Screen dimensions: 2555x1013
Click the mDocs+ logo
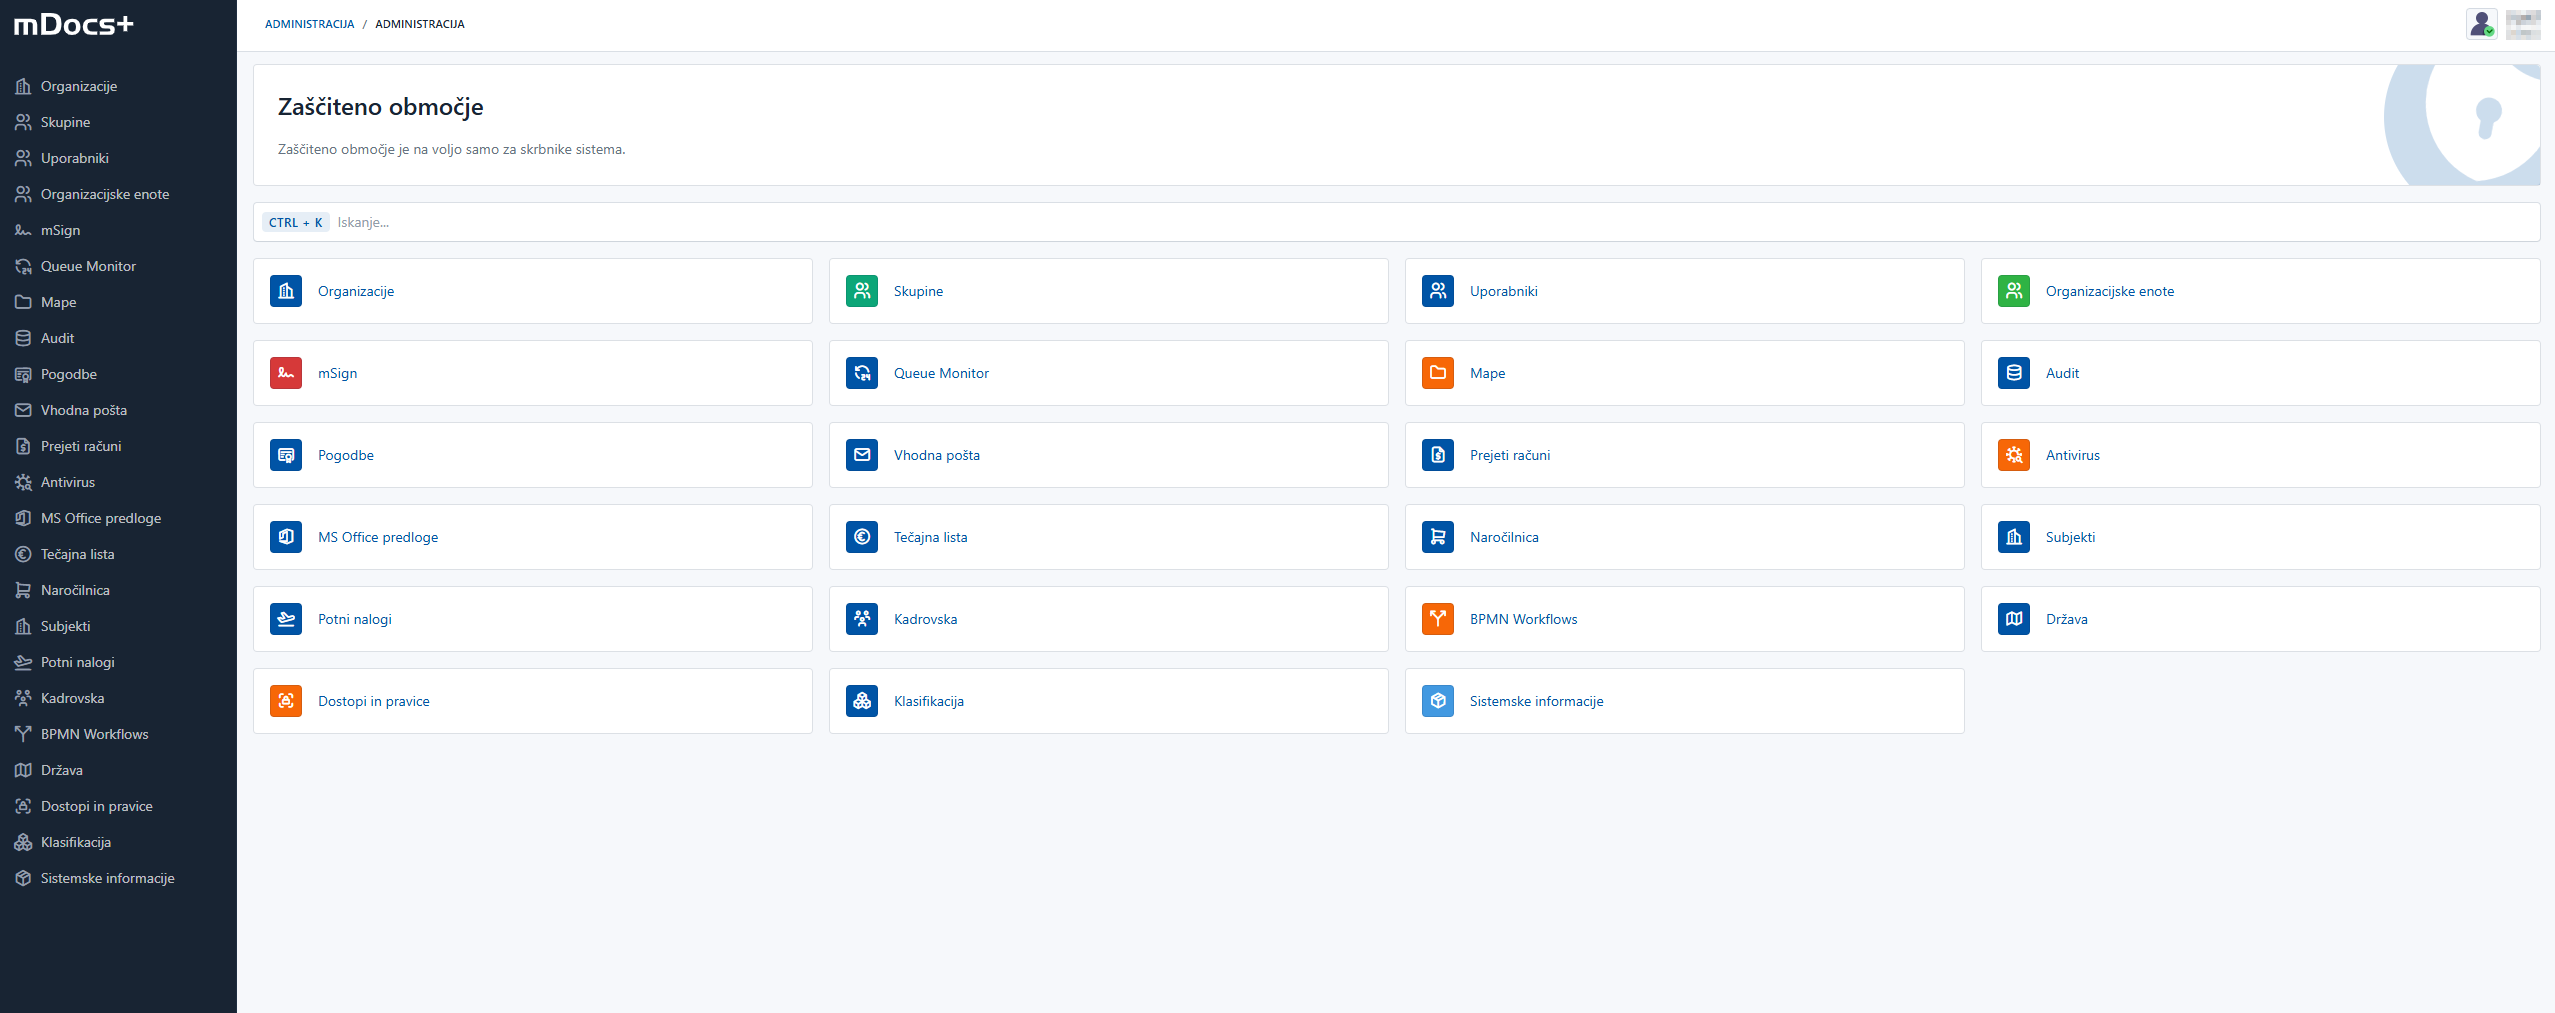(x=73, y=25)
